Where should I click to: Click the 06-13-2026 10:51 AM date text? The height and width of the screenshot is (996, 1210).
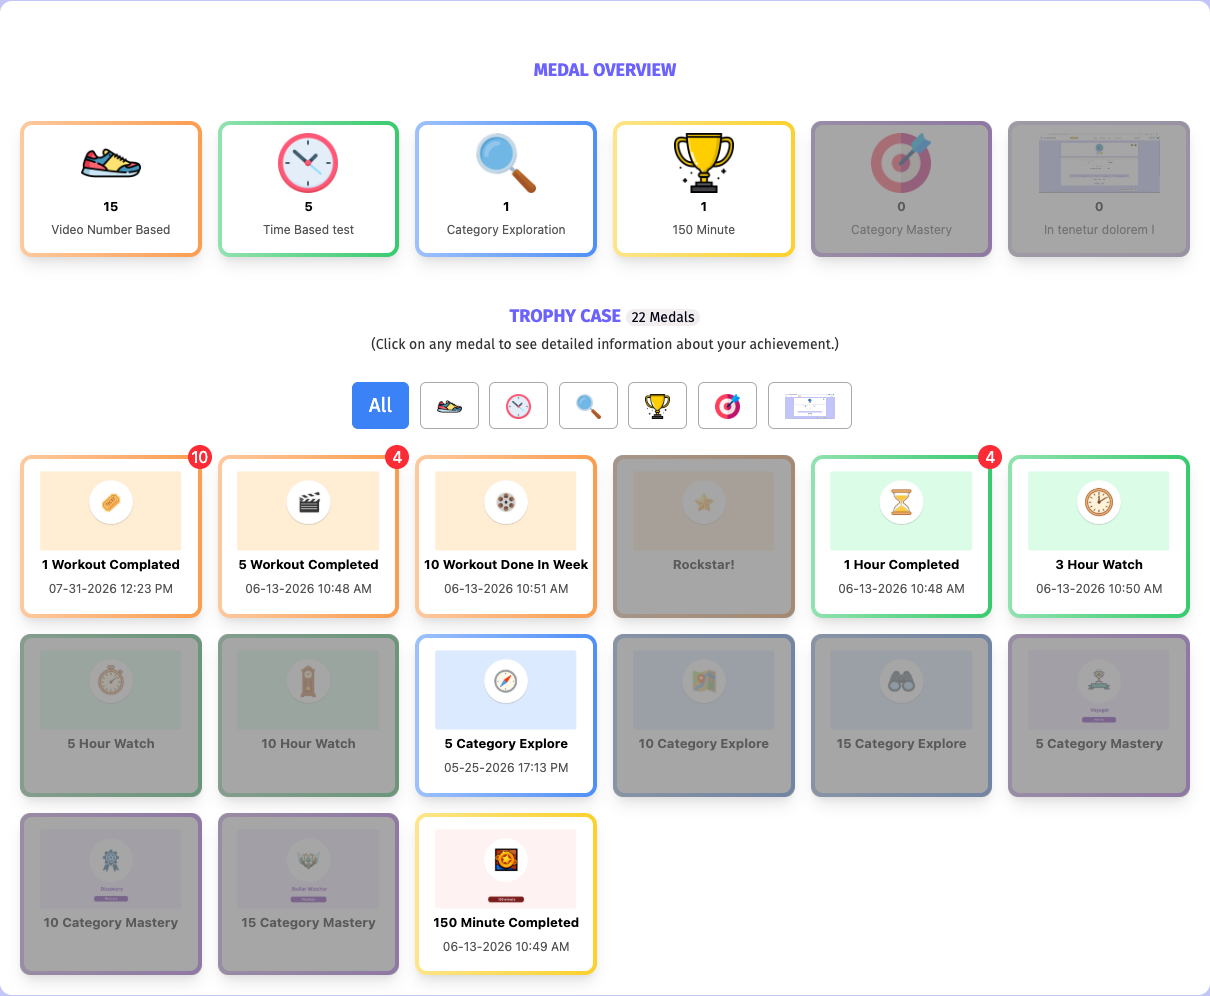[506, 589]
